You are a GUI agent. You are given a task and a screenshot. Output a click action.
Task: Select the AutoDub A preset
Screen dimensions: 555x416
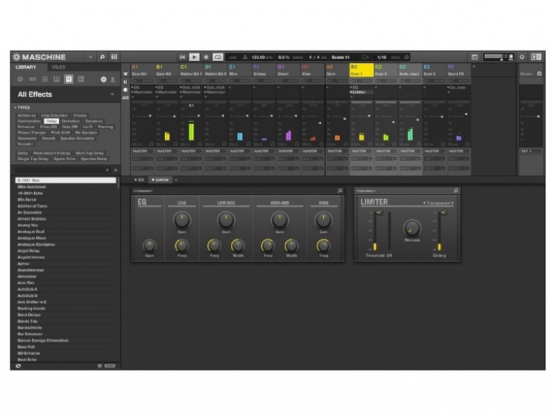67,289
